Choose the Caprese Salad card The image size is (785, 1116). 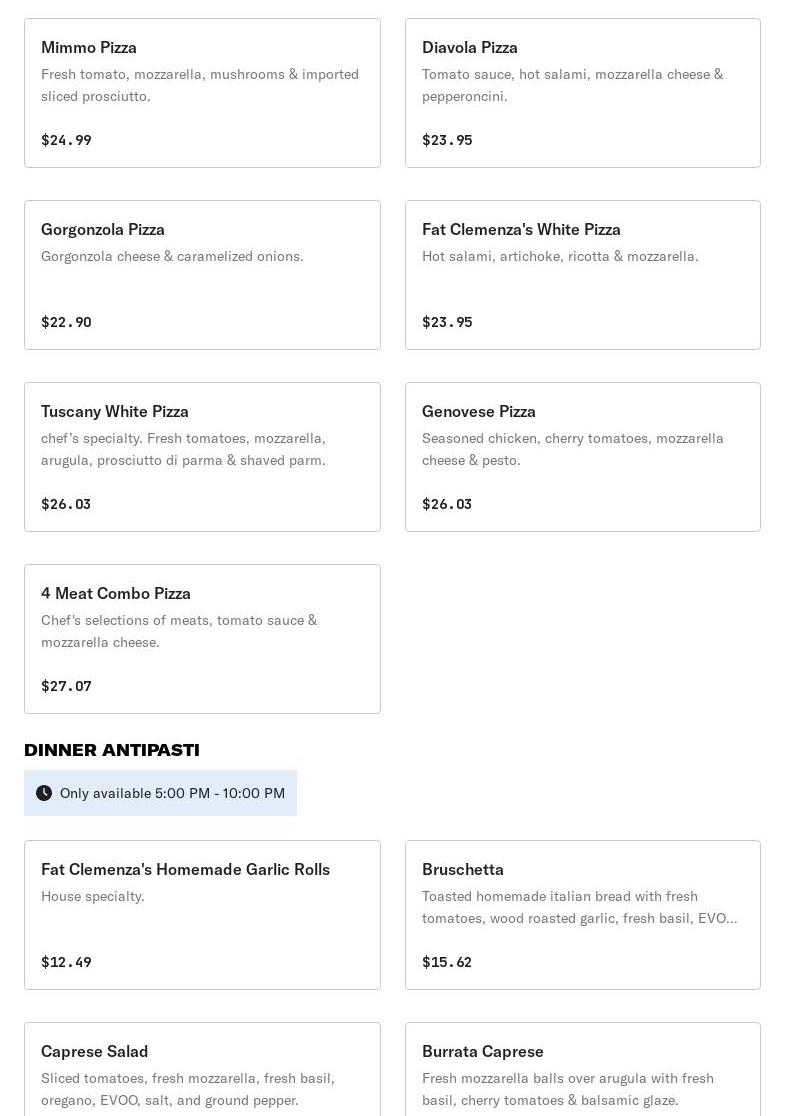click(x=202, y=1070)
